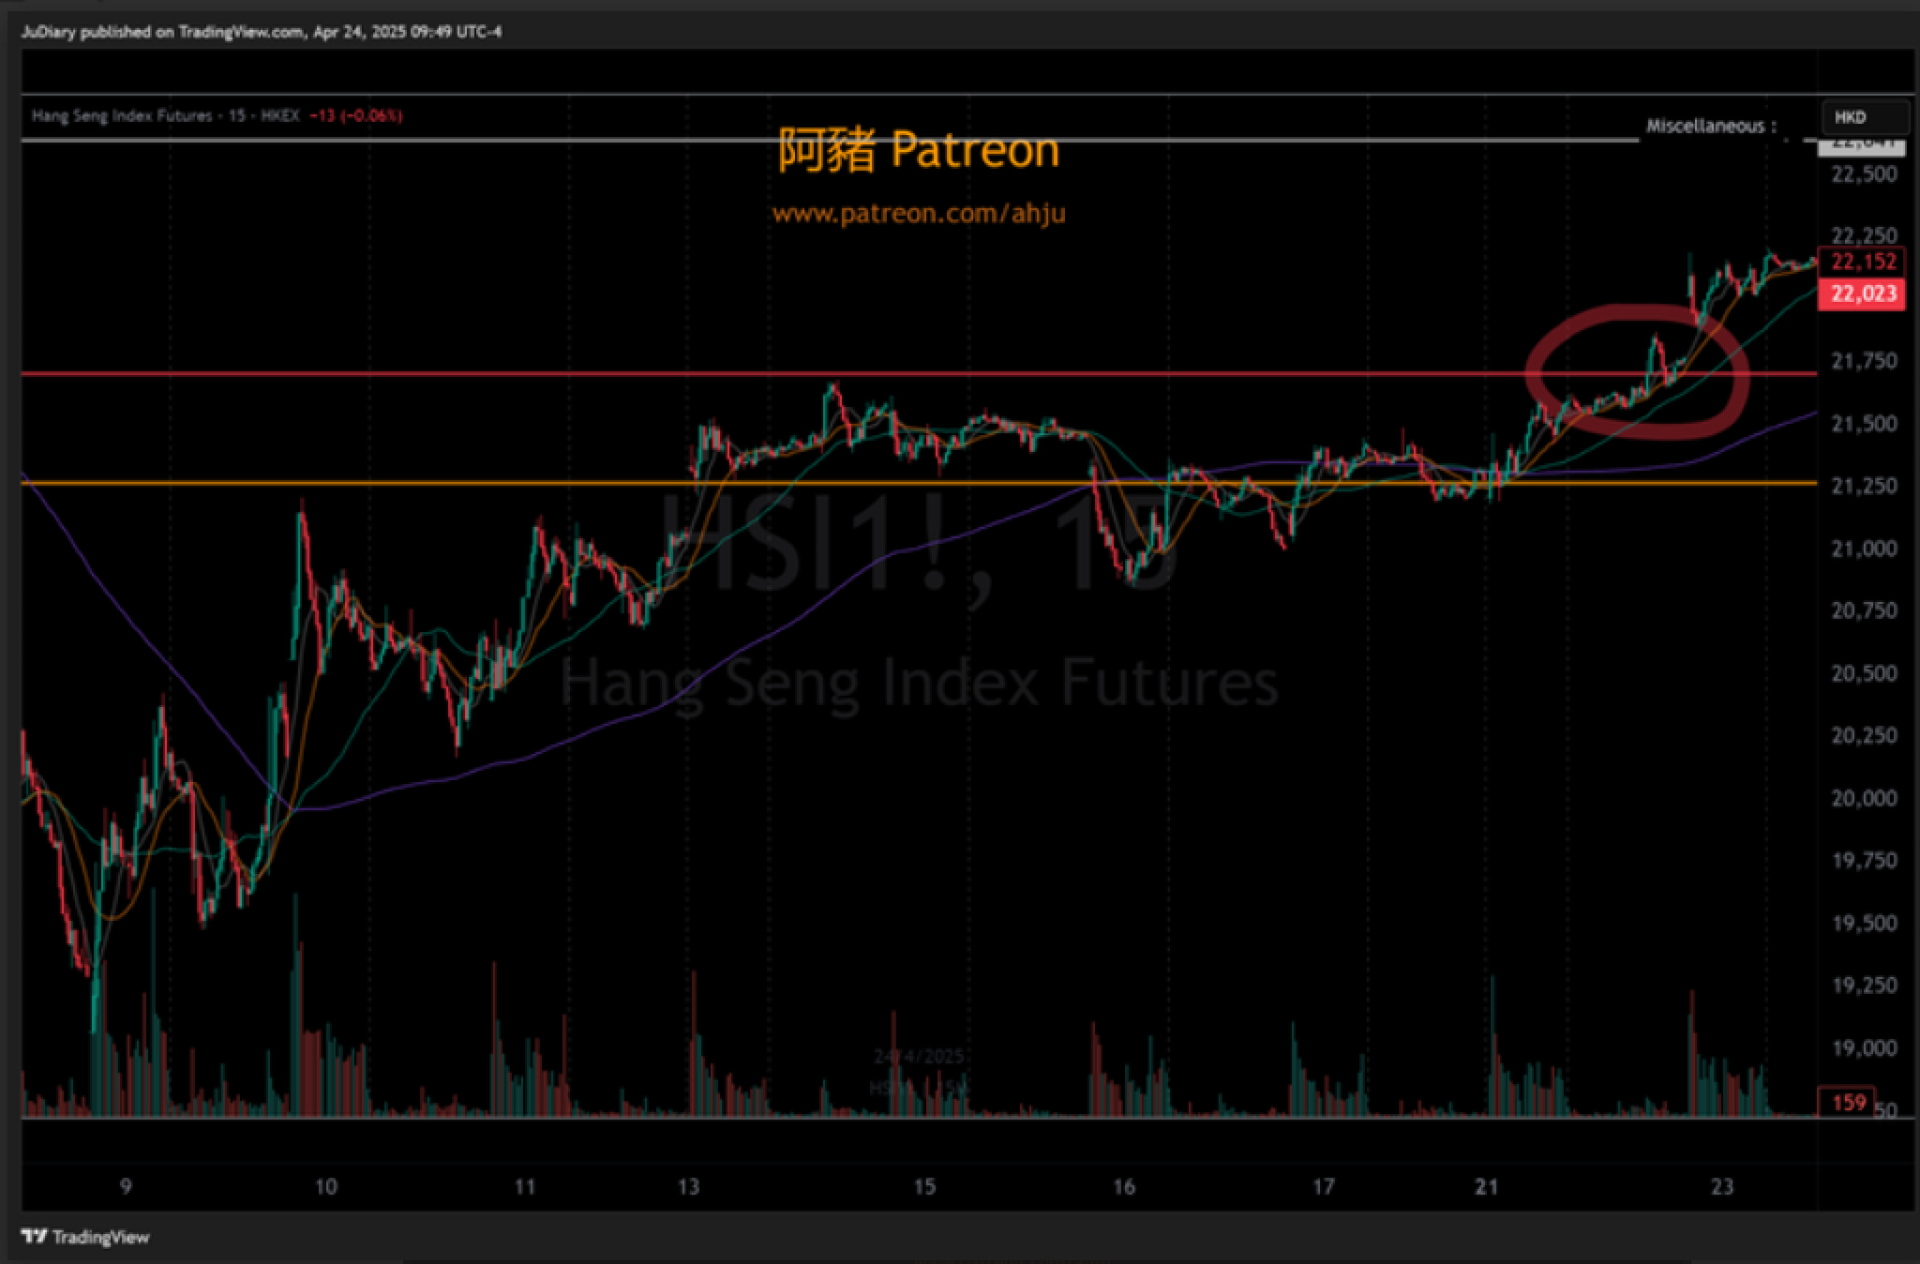
Task: Open the www.patreon.com/ahju link
Action: 918,213
